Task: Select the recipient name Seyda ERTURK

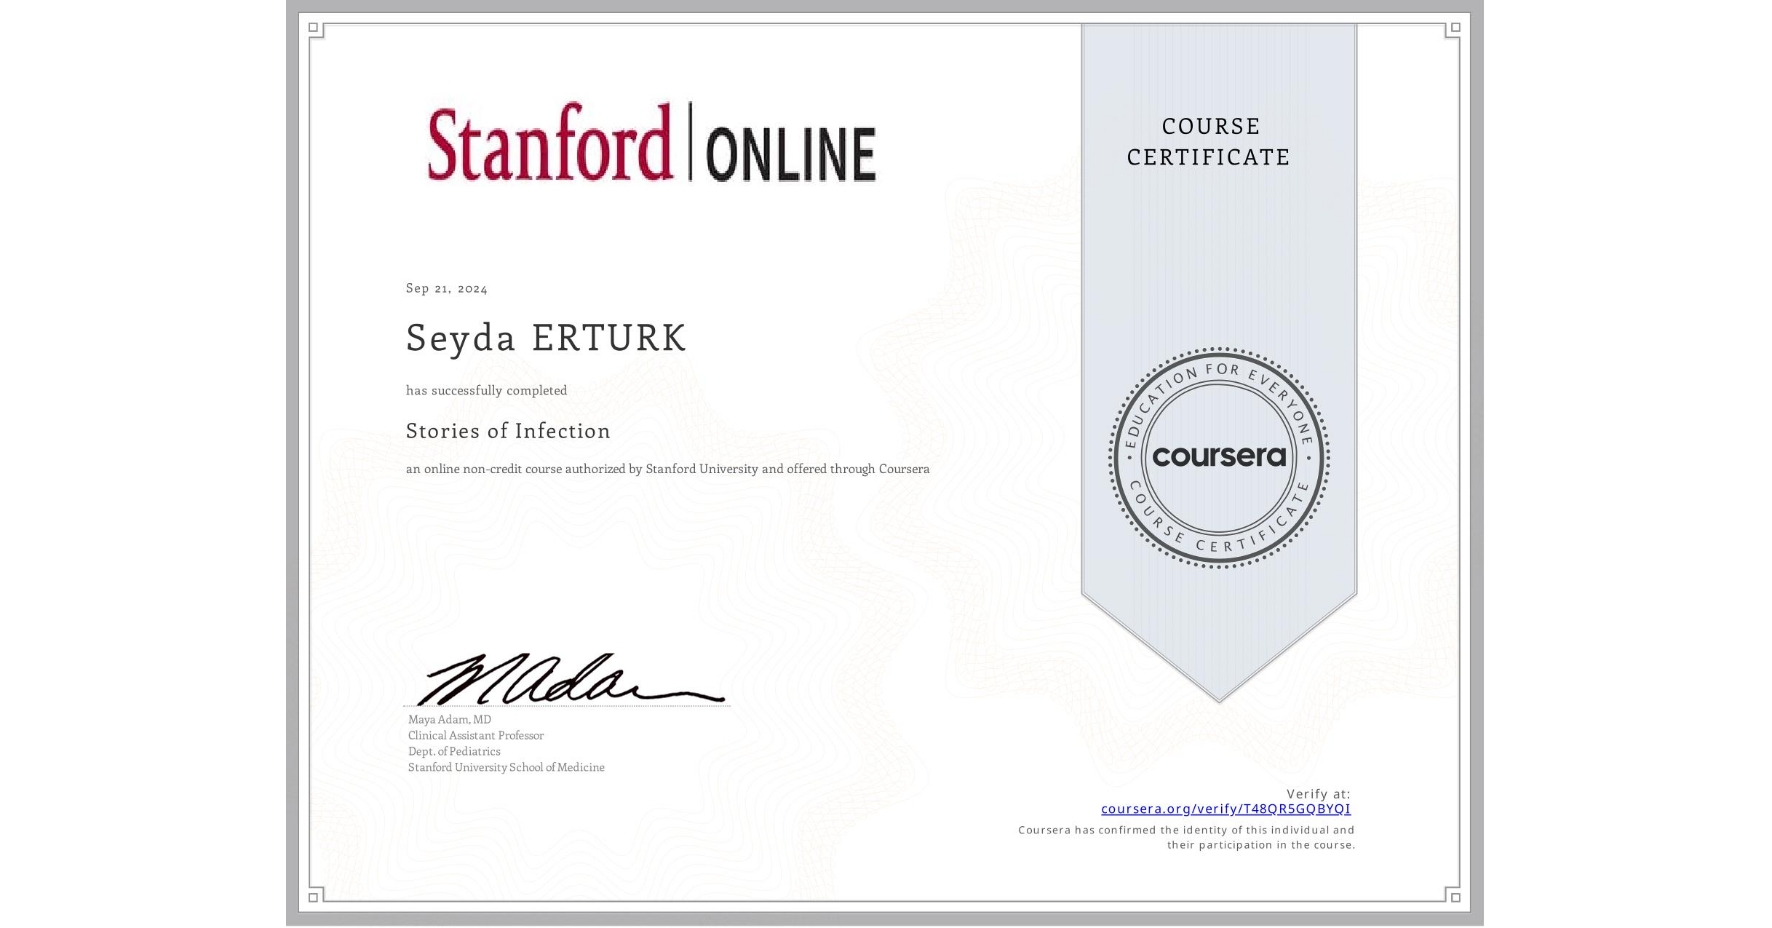Action: (x=546, y=338)
